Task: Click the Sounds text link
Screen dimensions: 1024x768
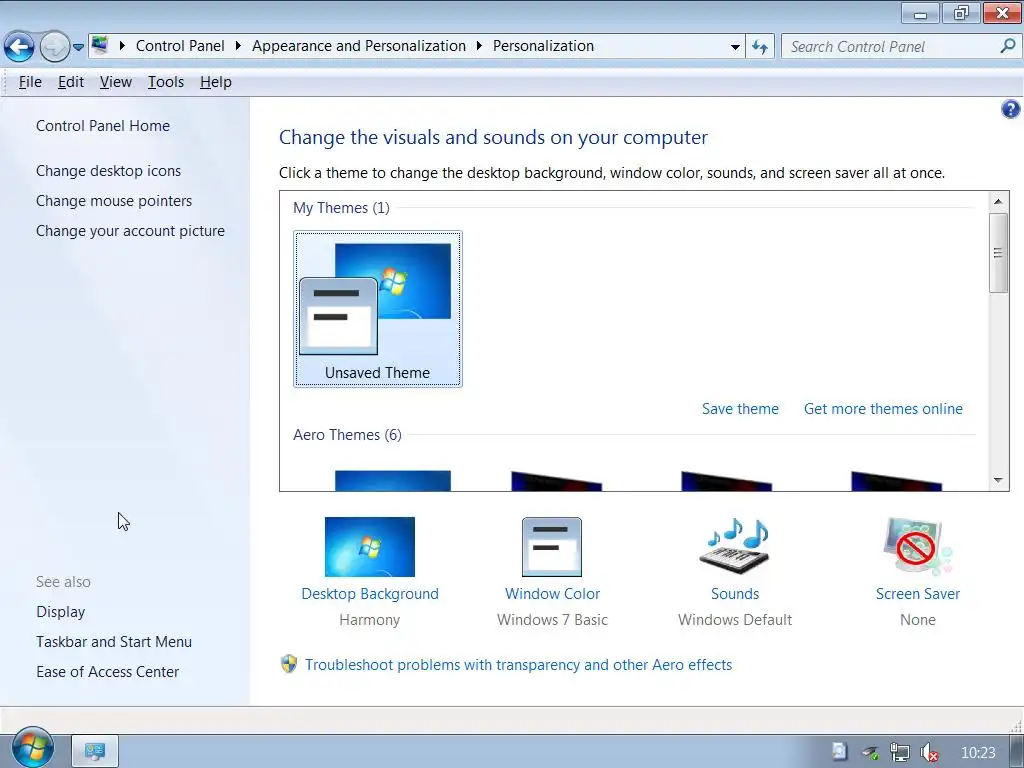Action: pyautogui.click(x=735, y=594)
